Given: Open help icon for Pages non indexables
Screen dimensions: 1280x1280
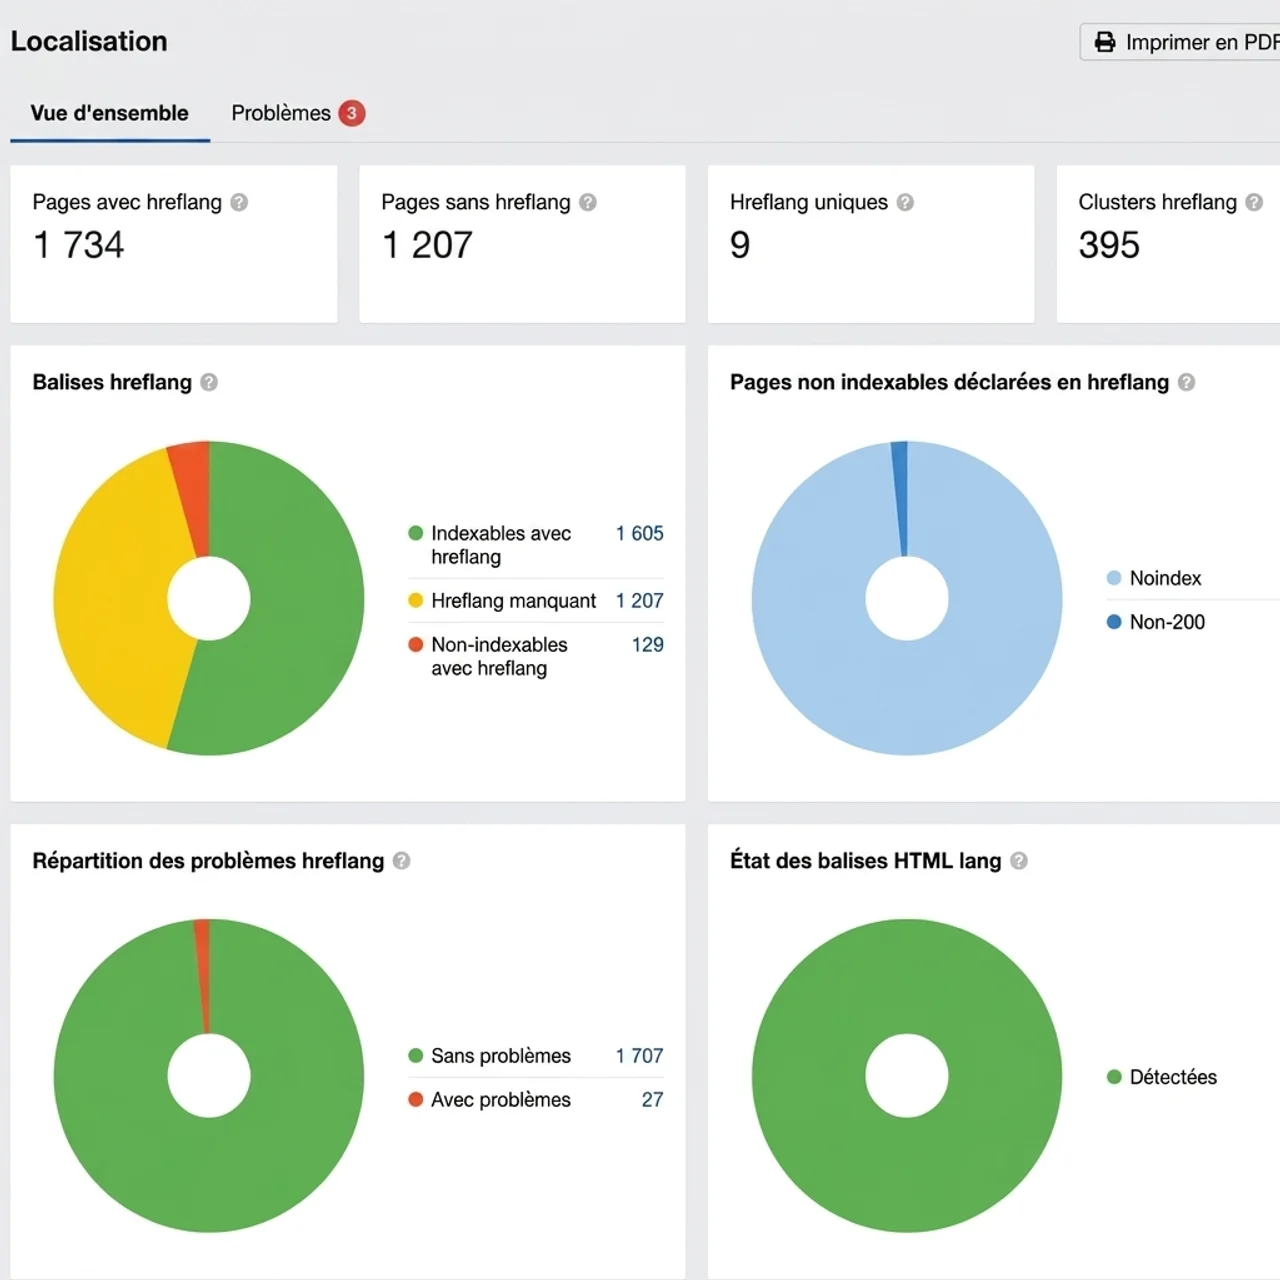Looking at the screenshot, I should point(1186,382).
